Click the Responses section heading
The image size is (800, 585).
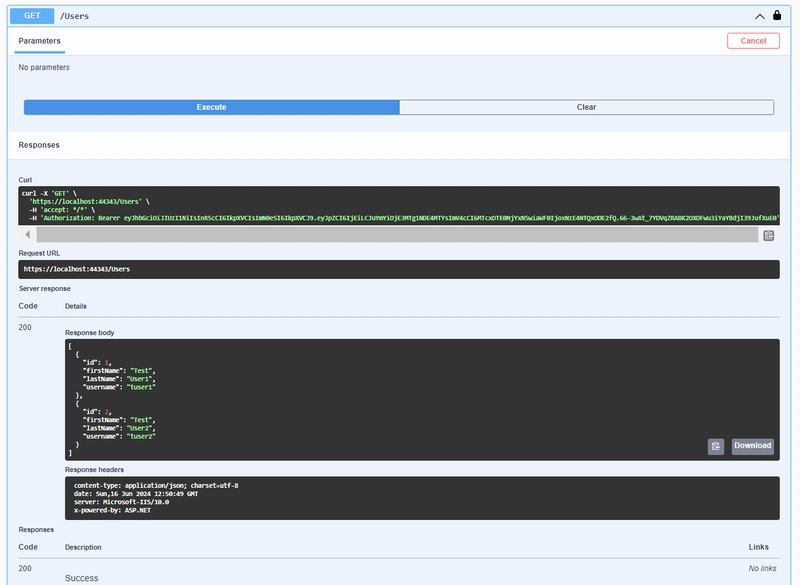(x=39, y=145)
